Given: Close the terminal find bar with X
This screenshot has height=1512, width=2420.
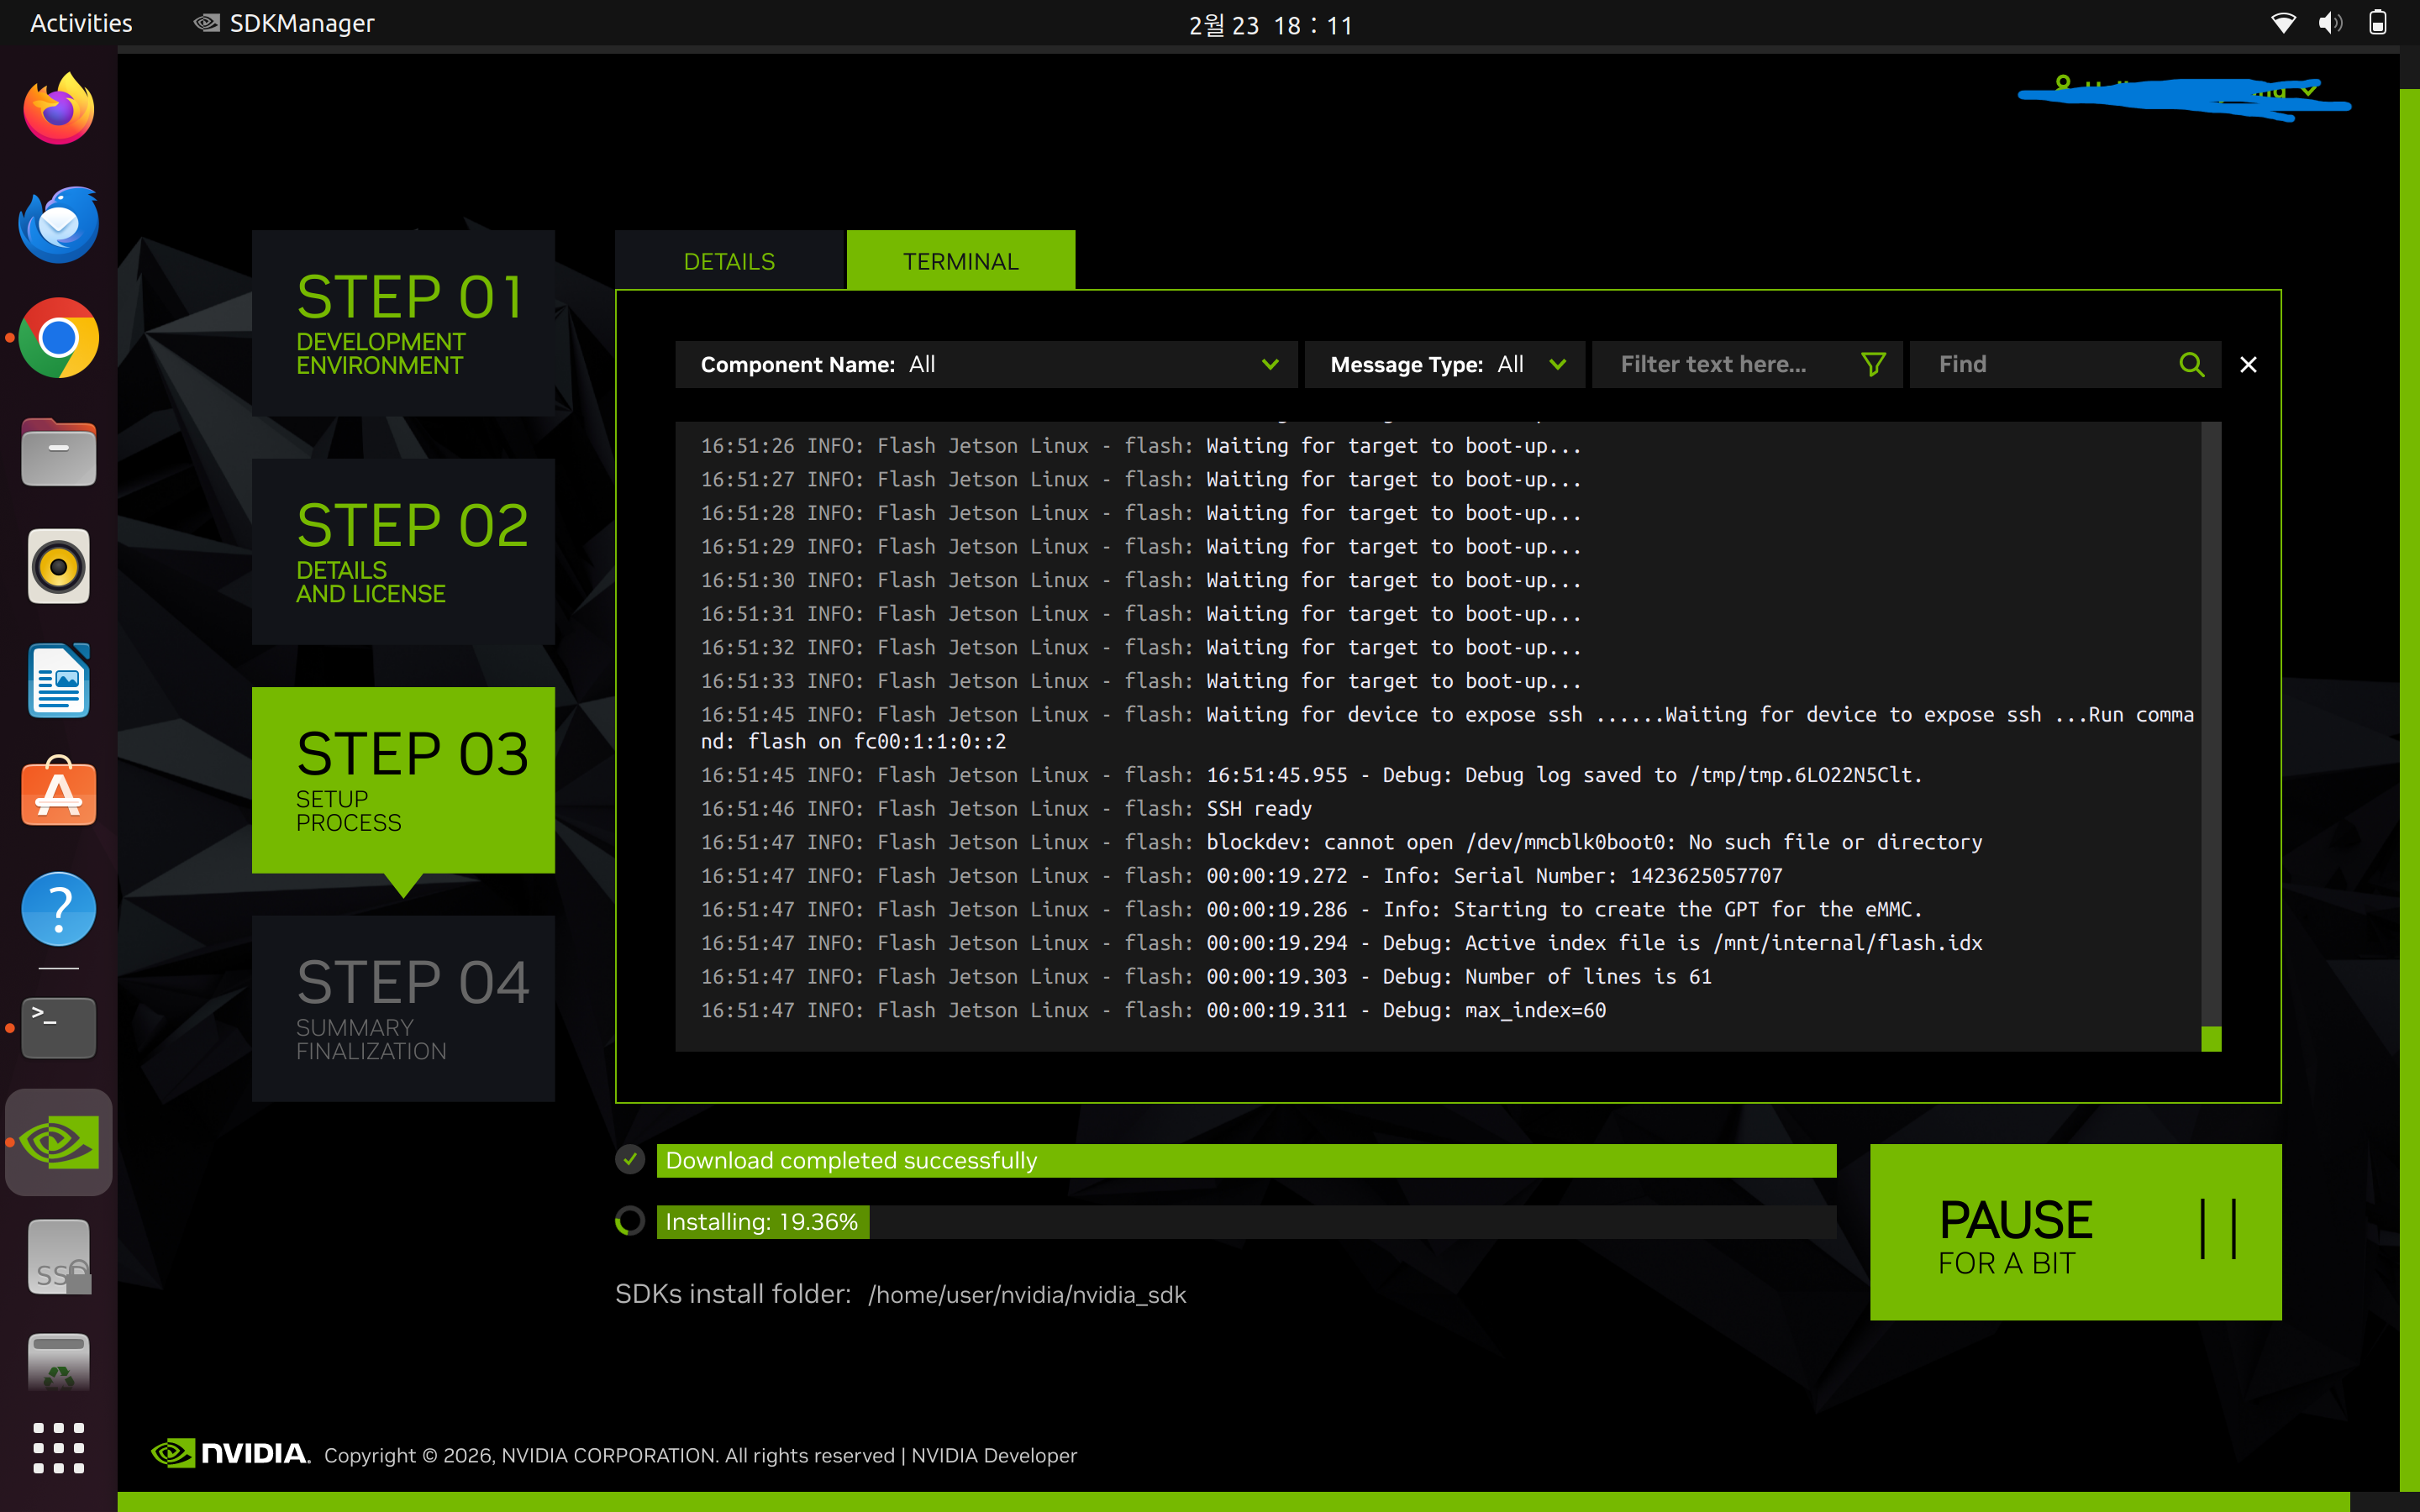Looking at the screenshot, I should [x=2248, y=364].
